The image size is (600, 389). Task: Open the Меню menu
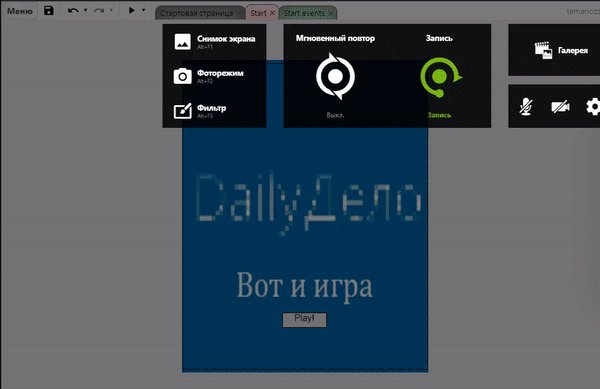point(20,11)
